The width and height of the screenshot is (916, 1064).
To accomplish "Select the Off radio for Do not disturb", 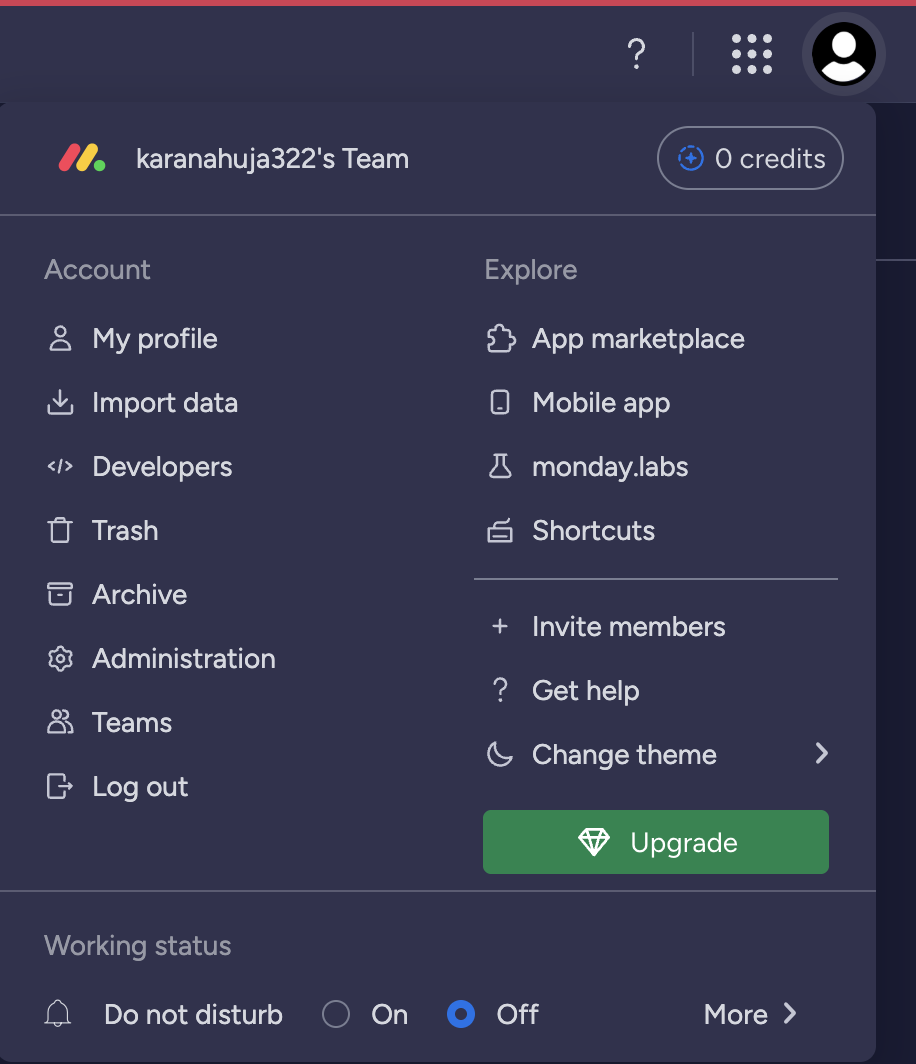I will coord(461,1014).
